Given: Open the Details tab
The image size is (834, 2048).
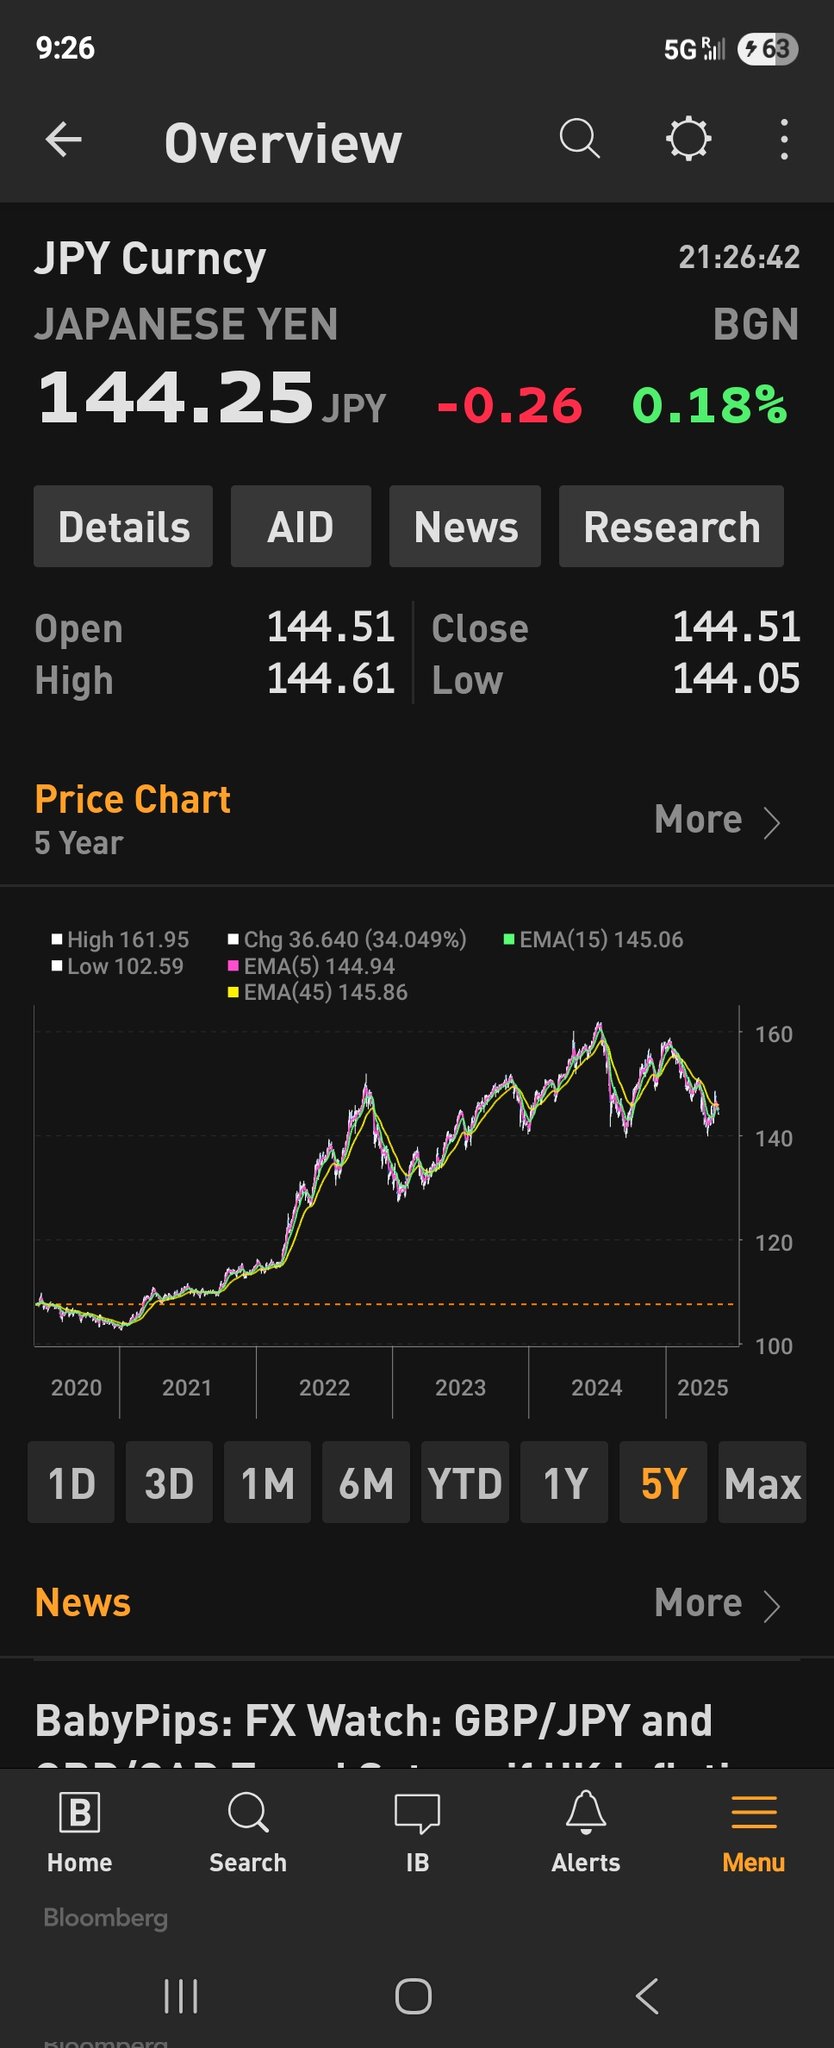Looking at the screenshot, I should [123, 527].
